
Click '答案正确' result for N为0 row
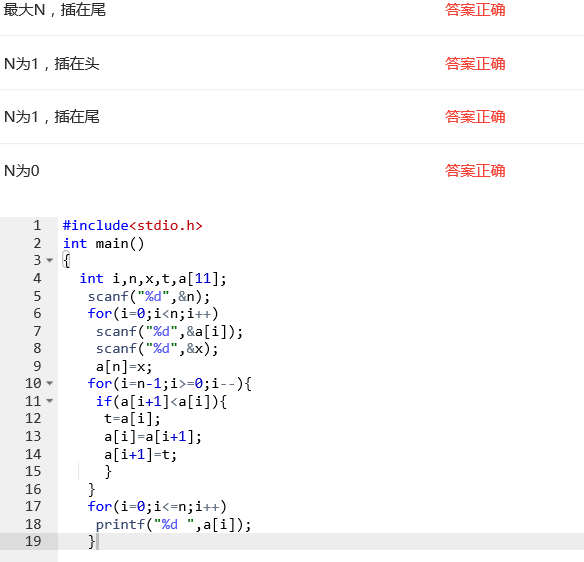pos(475,171)
